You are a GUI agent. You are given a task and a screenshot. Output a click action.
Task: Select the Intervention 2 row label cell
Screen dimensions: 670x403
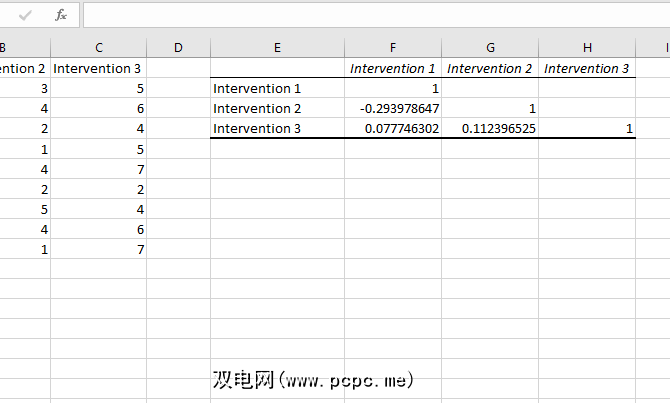tap(277, 109)
